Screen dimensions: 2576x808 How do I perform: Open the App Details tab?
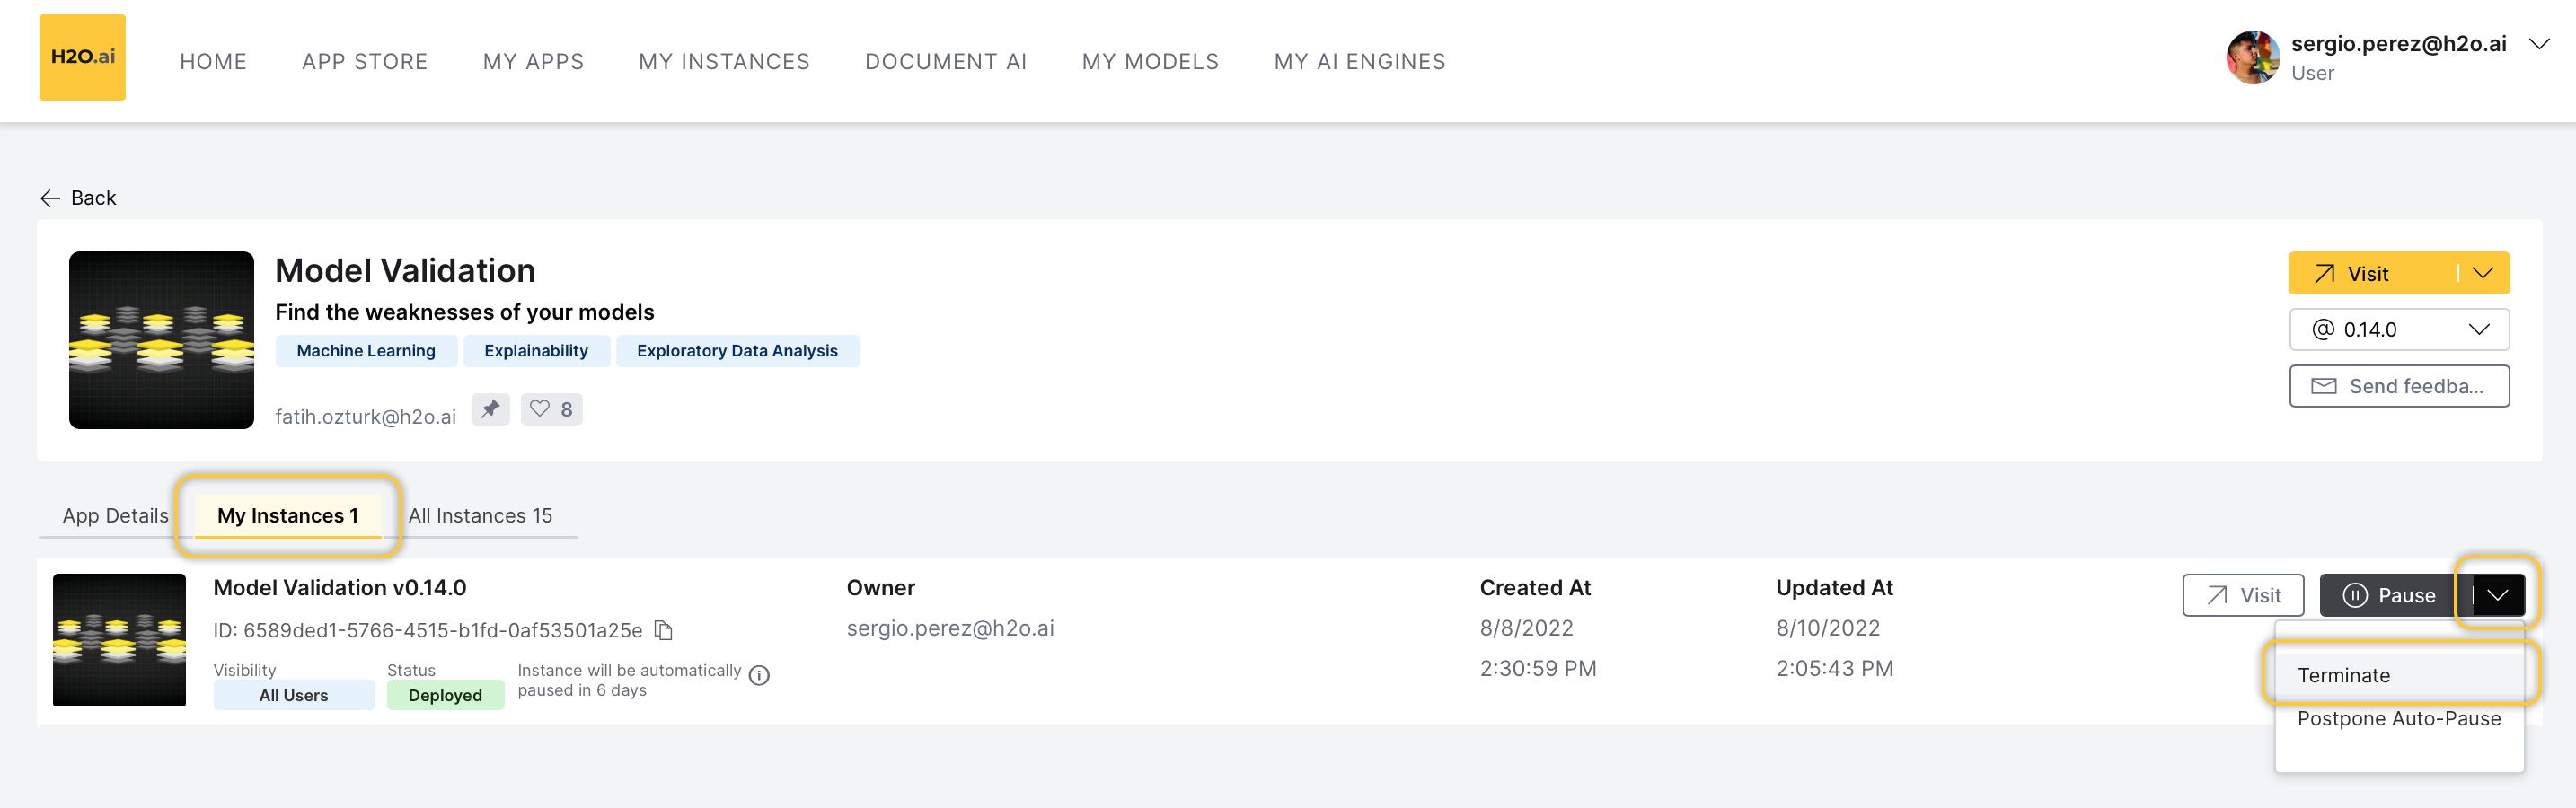click(x=115, y=515)
